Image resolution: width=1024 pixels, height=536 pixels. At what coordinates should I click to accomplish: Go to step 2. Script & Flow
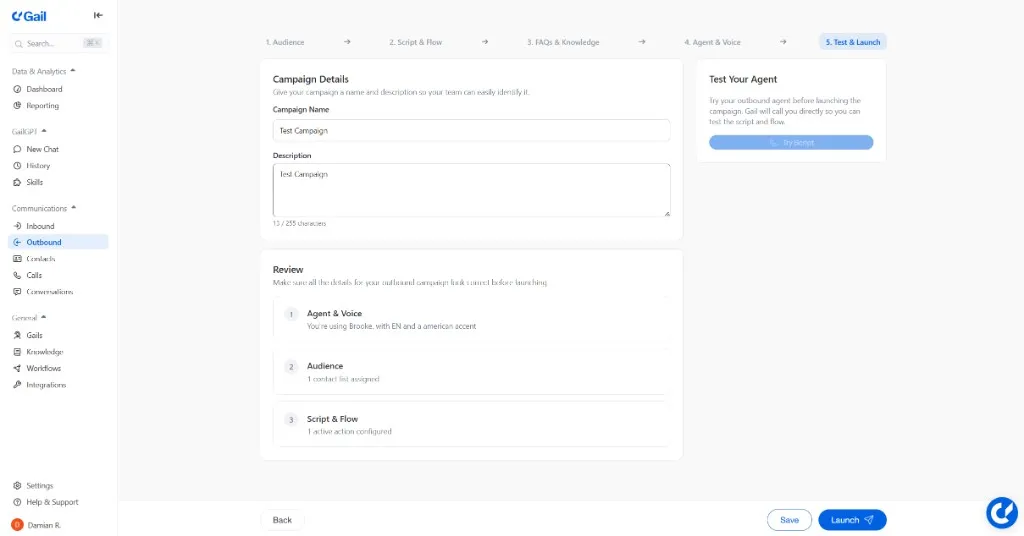[415, 42]
